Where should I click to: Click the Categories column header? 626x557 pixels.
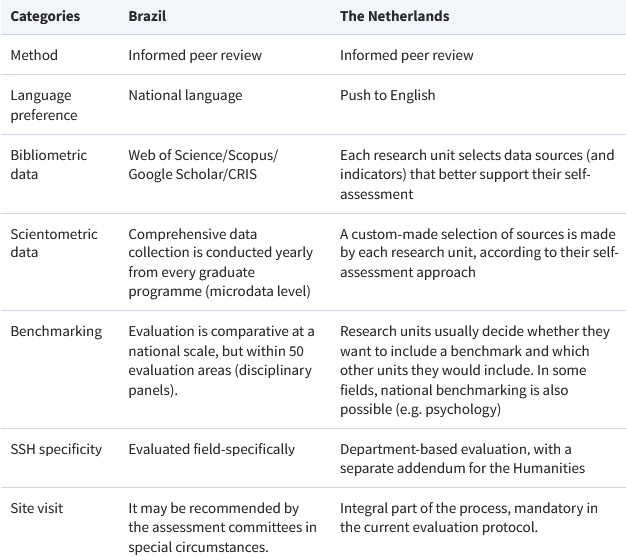(x=45, y=16)
